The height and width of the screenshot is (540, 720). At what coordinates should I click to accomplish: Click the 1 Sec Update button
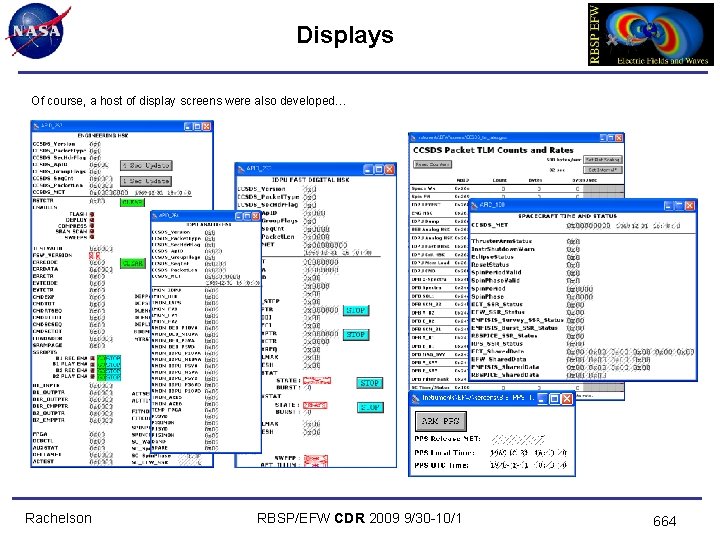[x=146, y=181]
